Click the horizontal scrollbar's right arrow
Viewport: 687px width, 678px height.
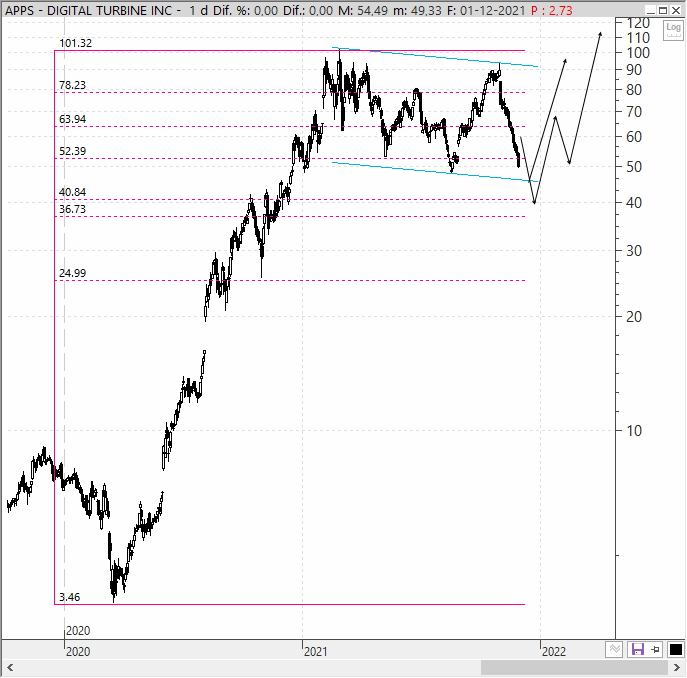(677, 668)
